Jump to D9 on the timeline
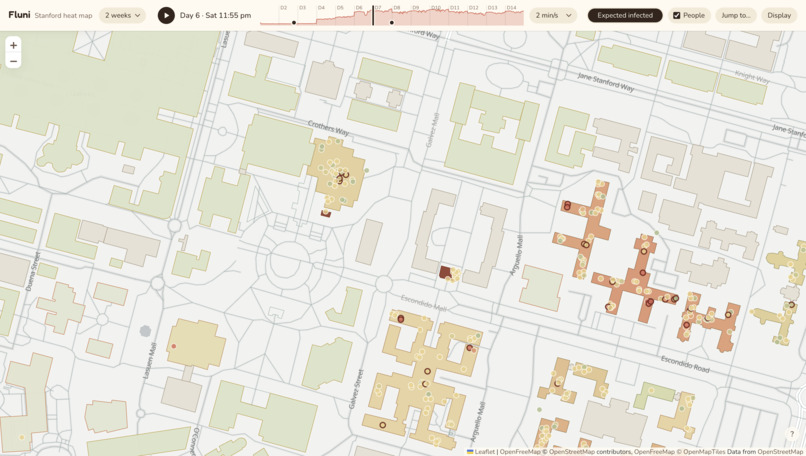 pos(416,8)
